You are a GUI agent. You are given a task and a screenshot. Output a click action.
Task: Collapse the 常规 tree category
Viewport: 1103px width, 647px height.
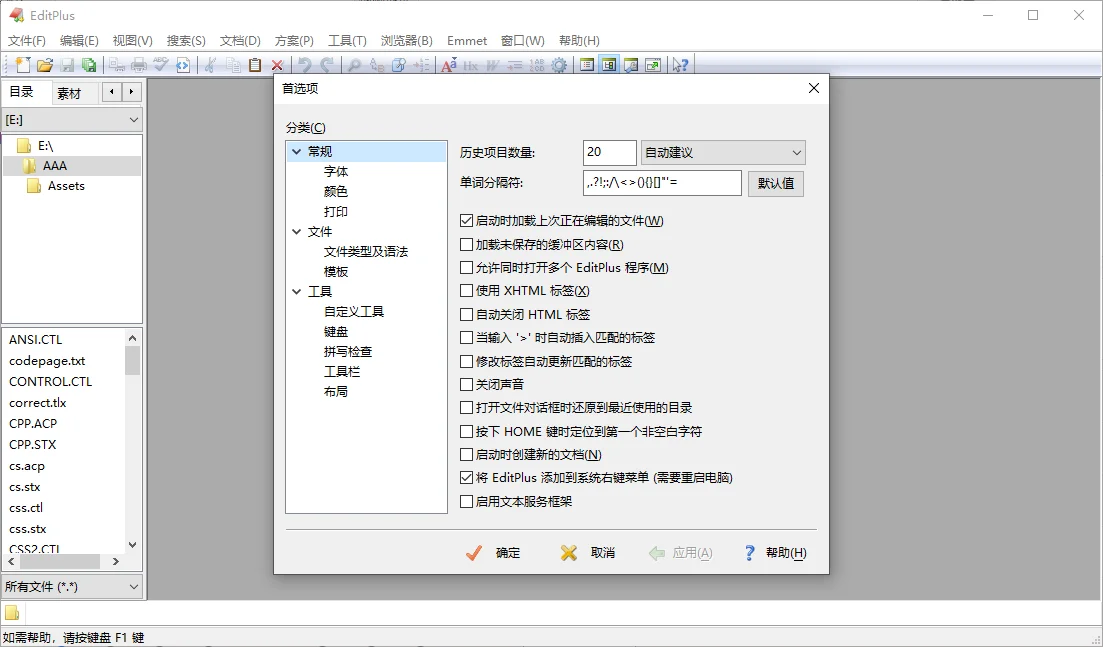296,151
